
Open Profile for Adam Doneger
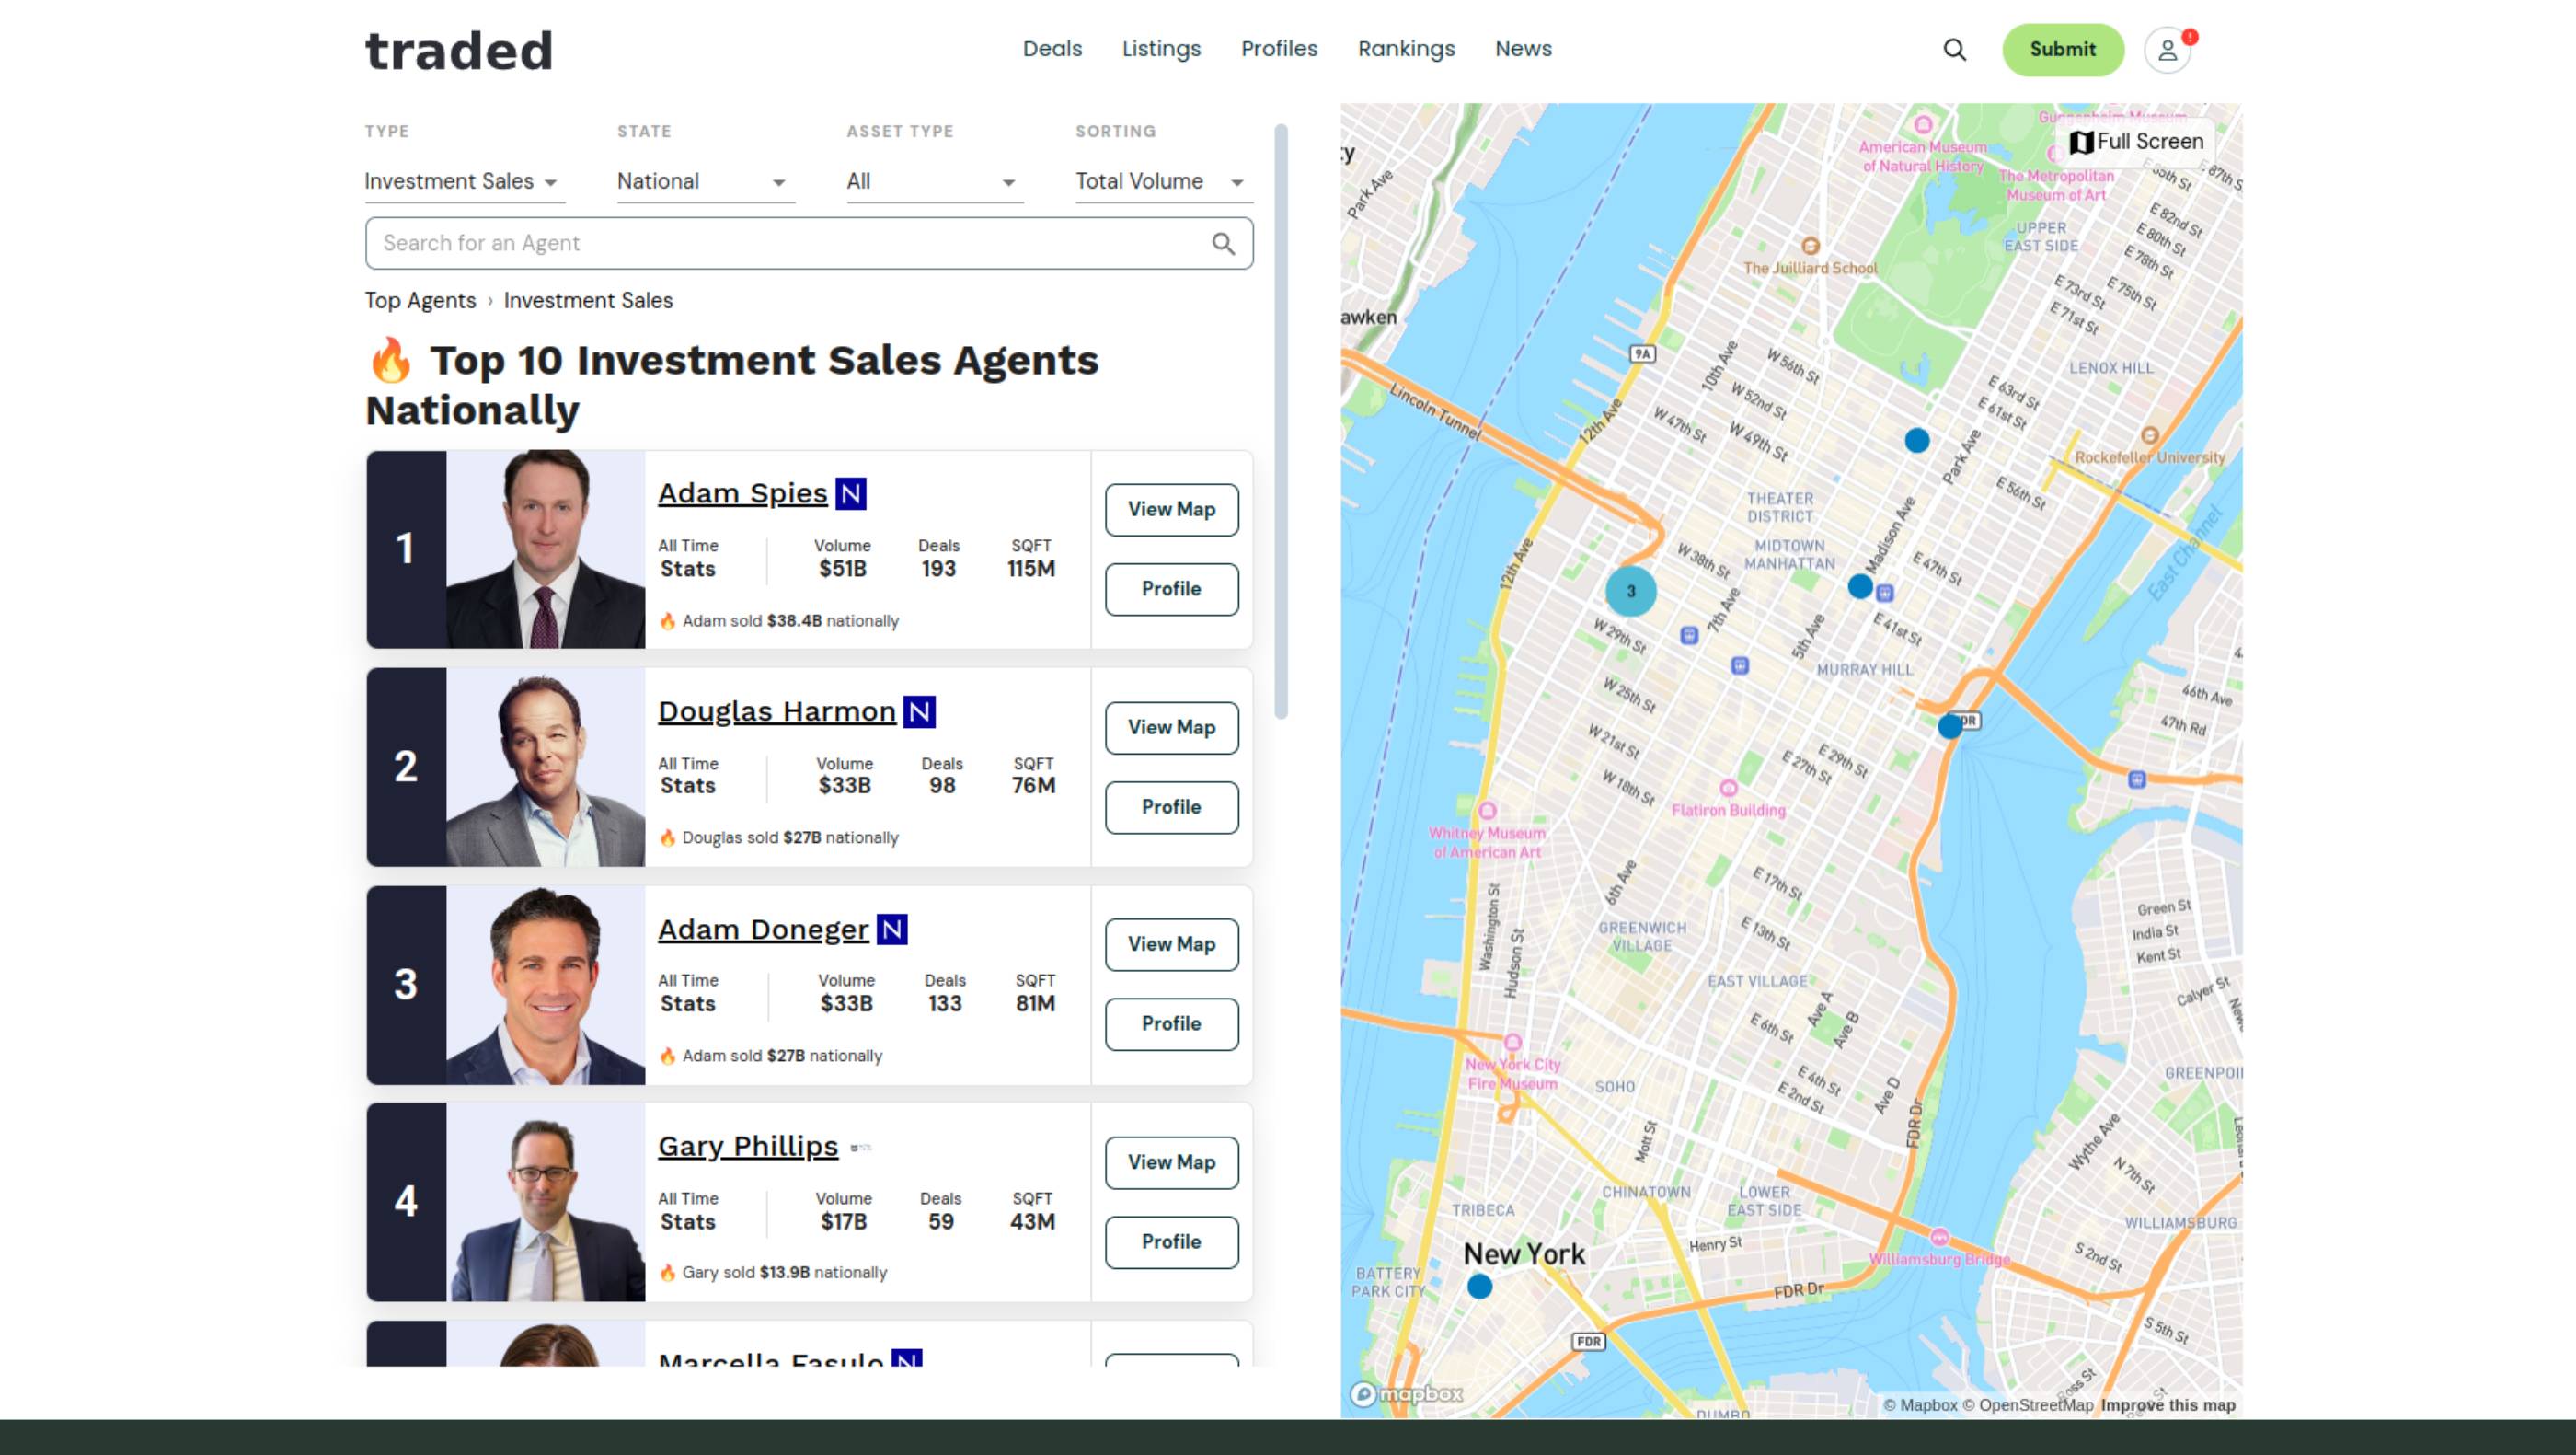pyautogui.click(x=1171, y=1025)
